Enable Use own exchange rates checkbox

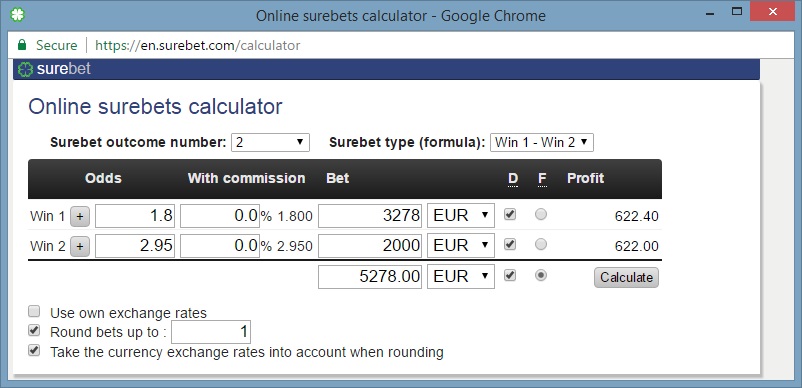pos(34,311)
